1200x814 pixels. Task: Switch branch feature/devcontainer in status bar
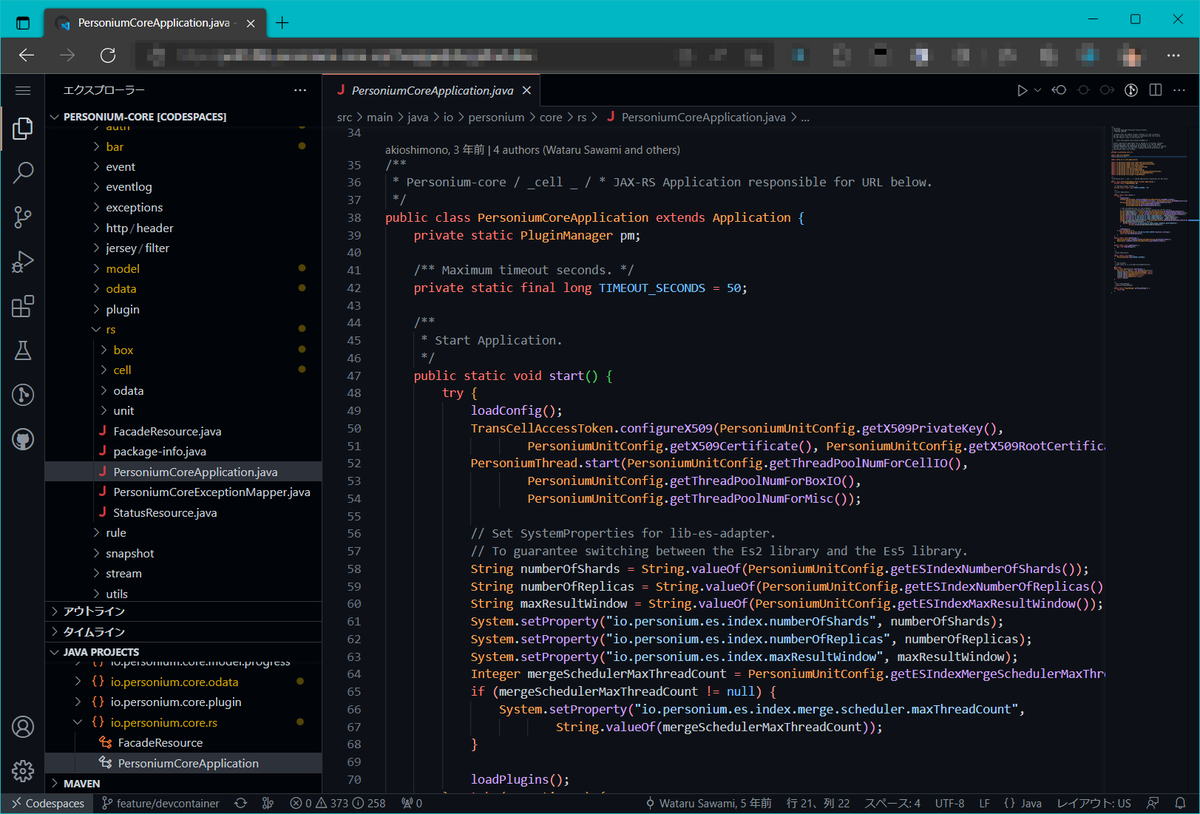point(160,803)
